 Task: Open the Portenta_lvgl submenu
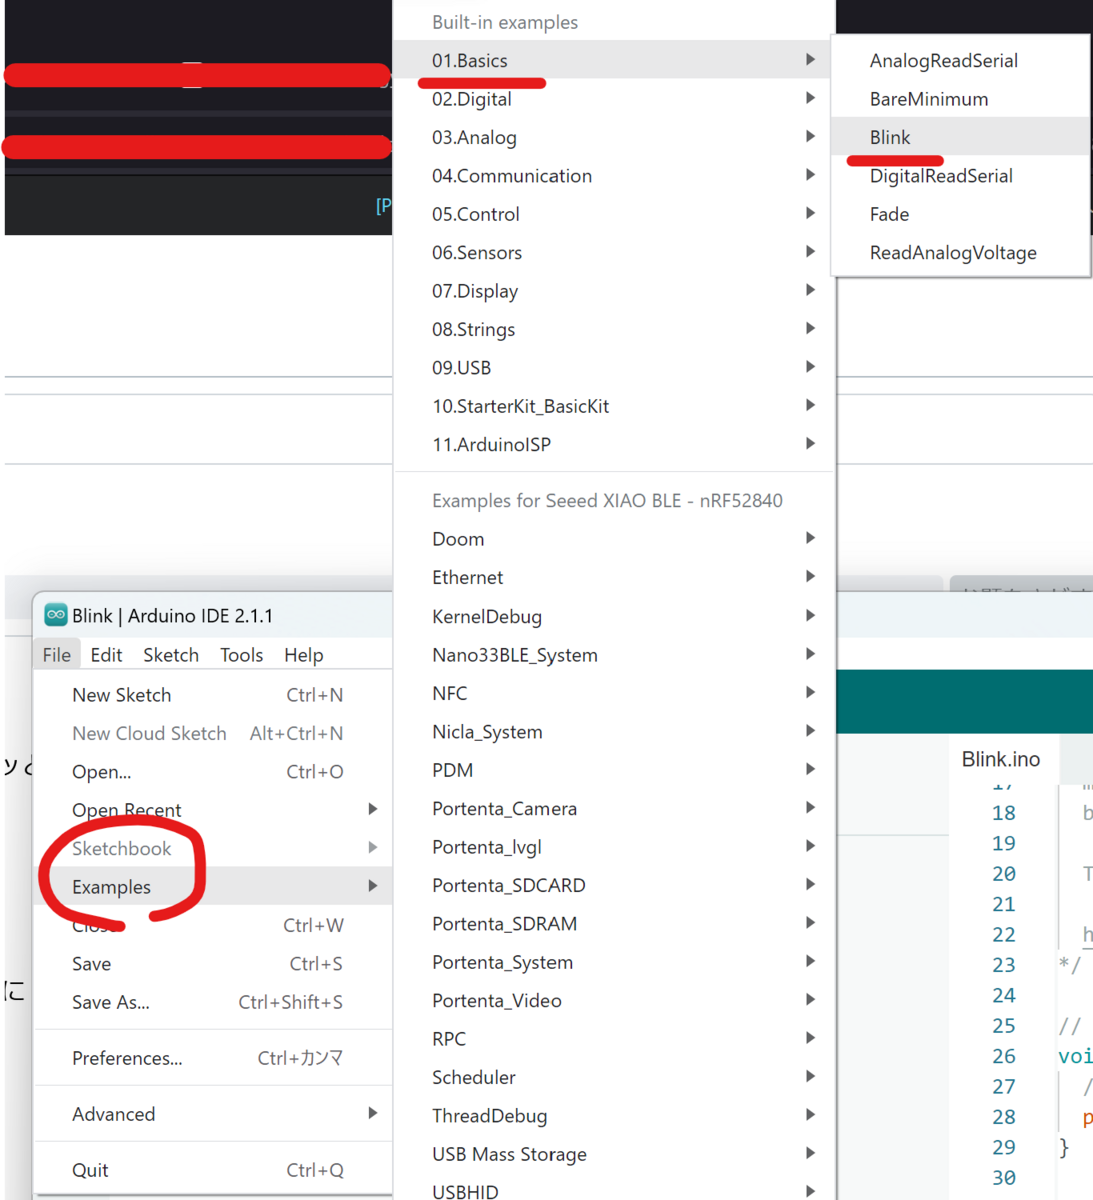coord(613,847)
